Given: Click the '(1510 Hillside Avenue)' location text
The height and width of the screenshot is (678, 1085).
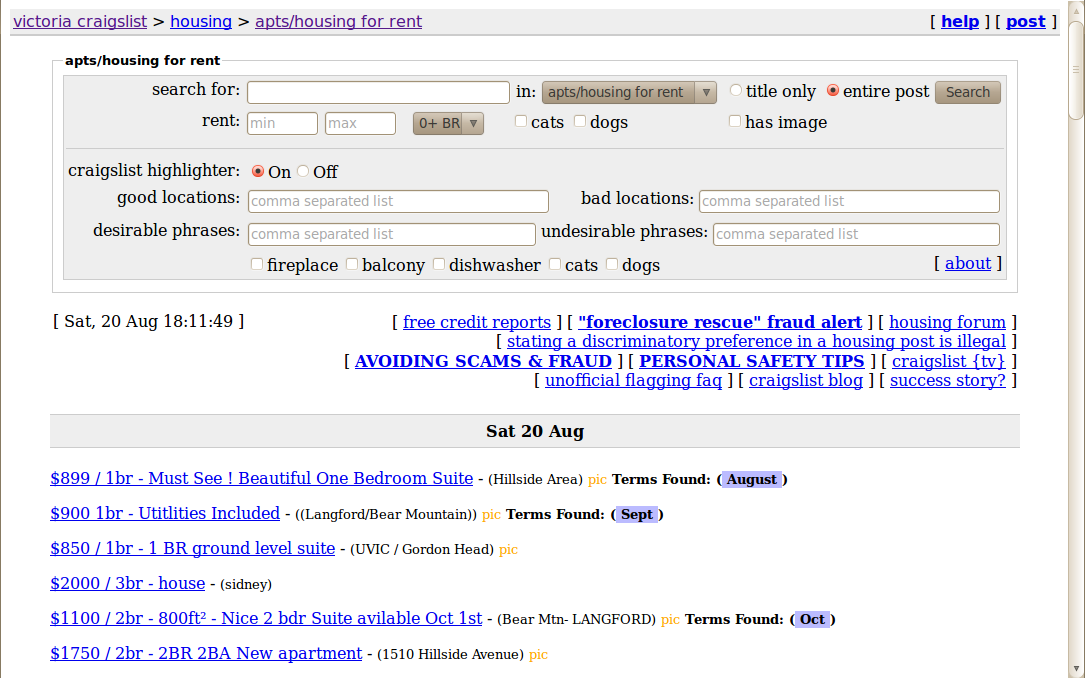Looking at the screenshot, I should click(450, 654).
